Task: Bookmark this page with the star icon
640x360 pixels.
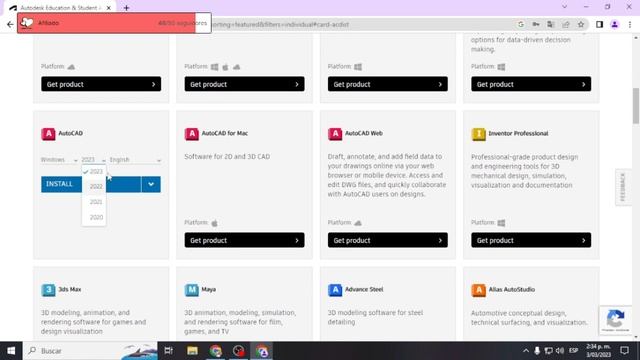Action: click(x=581, y=24)
